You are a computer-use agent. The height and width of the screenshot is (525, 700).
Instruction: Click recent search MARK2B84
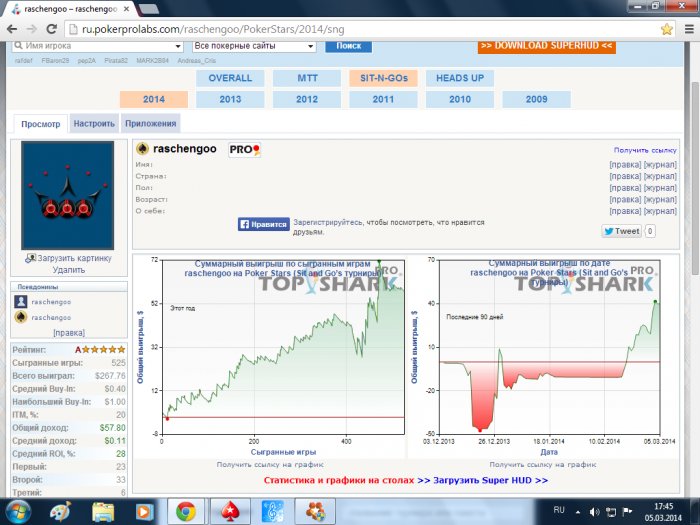[152, 60]
